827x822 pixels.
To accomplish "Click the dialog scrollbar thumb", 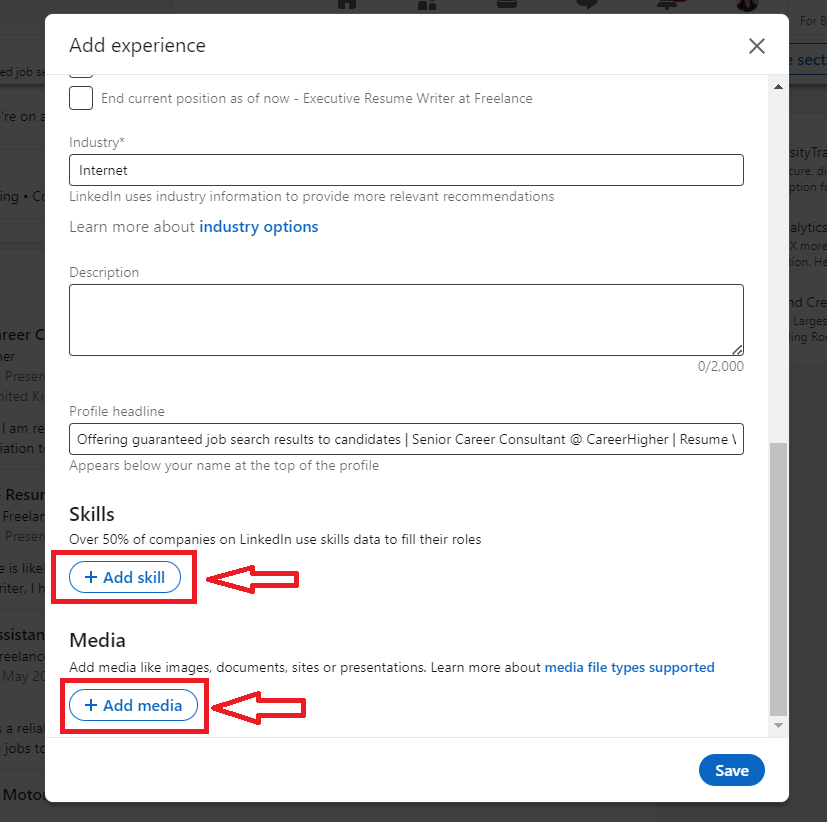I will [778, 579].
